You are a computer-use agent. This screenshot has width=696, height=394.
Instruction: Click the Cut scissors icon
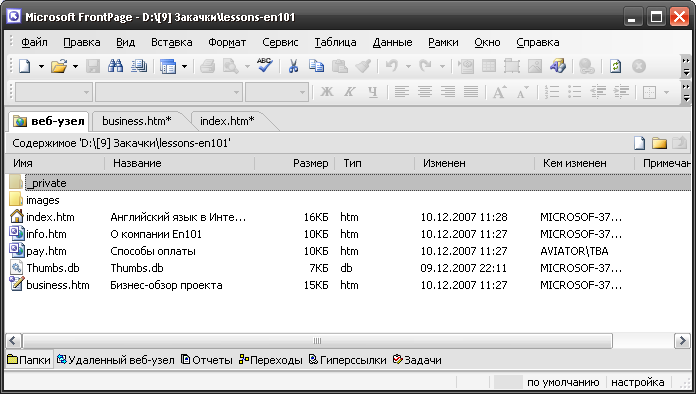[293, 67]
